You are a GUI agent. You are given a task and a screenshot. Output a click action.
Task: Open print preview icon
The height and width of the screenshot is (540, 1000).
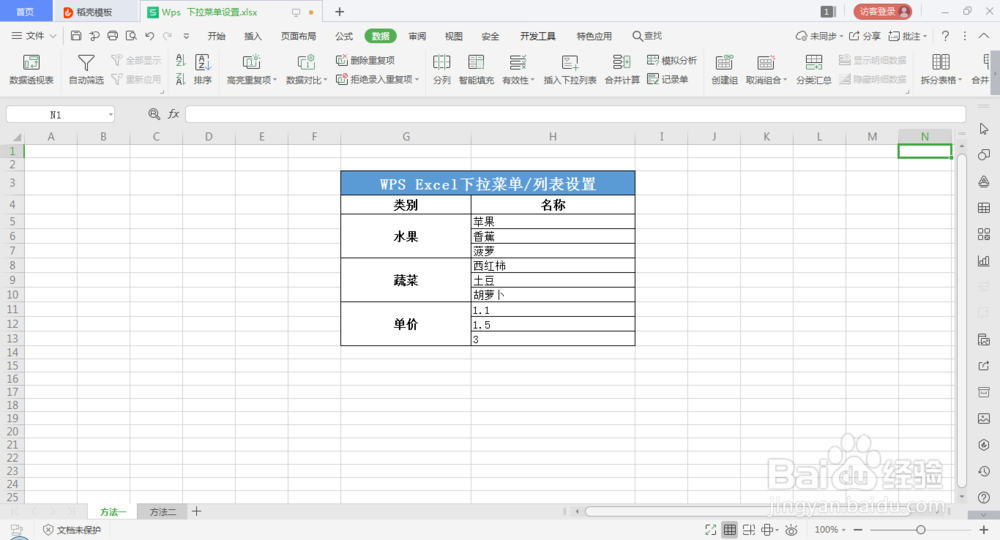click(131, 36)
